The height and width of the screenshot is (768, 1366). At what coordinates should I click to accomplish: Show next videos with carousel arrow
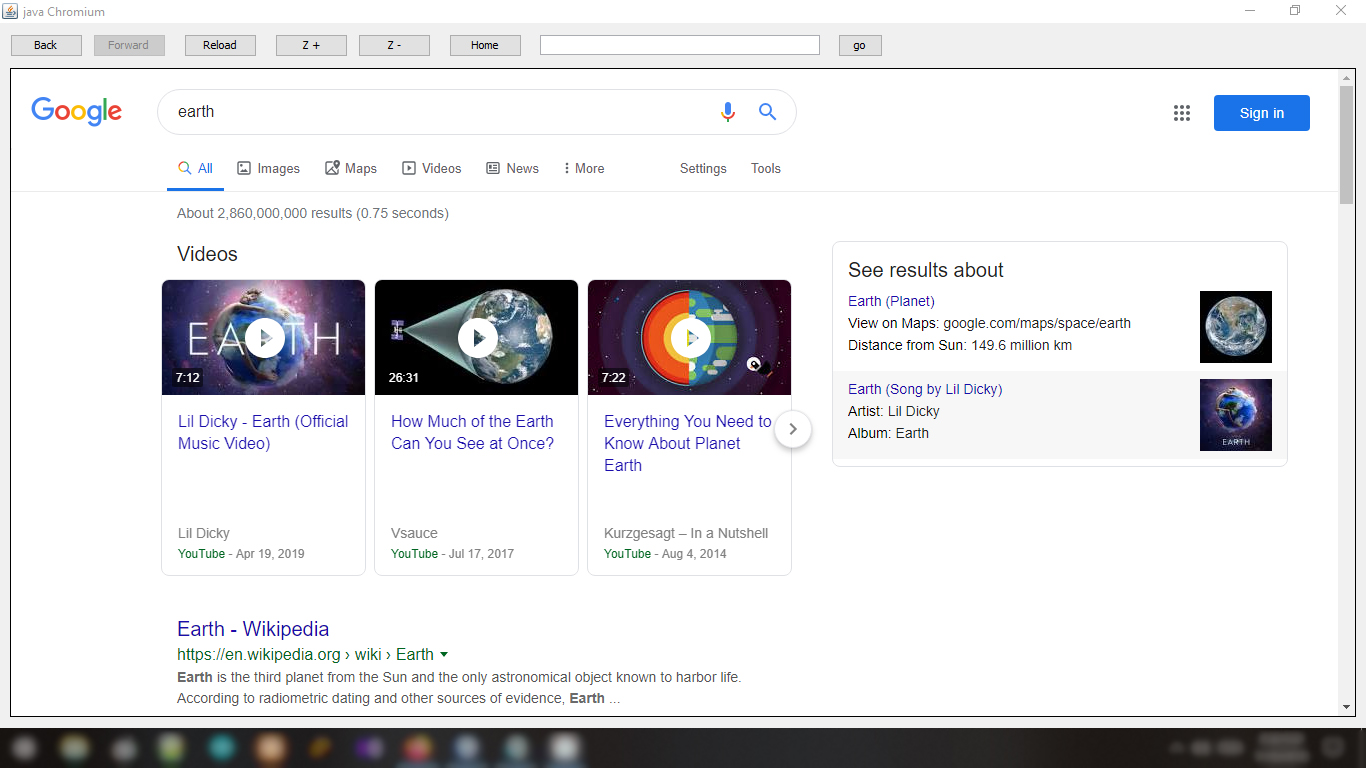pos(793,429)
